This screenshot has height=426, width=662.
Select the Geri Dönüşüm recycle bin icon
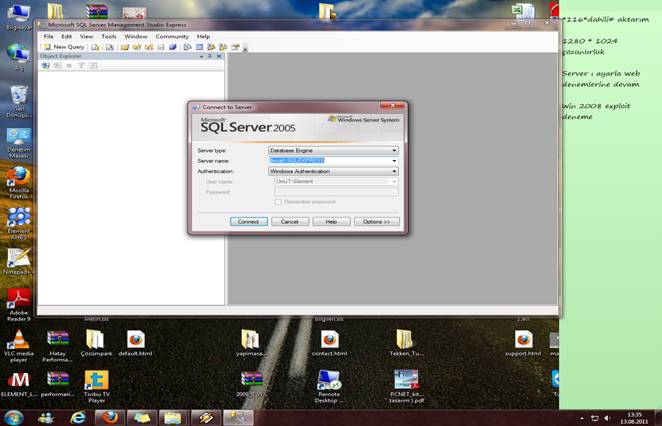point(19,101)
